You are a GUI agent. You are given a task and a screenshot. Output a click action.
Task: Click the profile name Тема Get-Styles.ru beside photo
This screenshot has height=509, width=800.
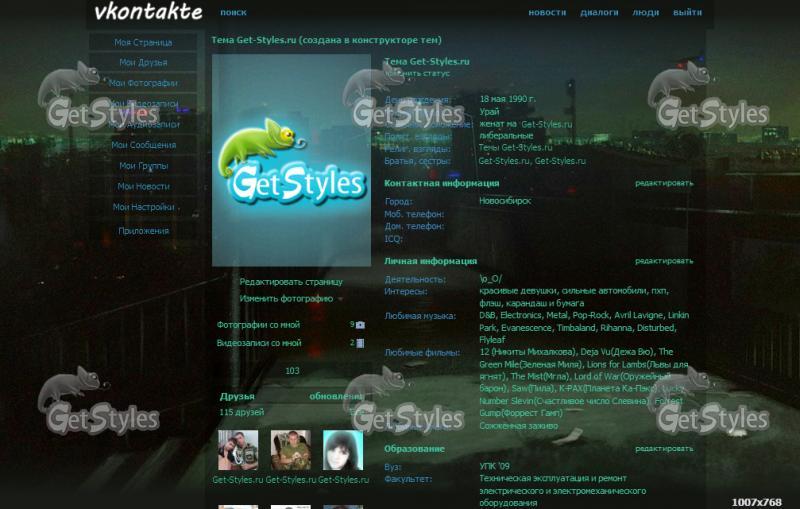(x=427, y=61)
